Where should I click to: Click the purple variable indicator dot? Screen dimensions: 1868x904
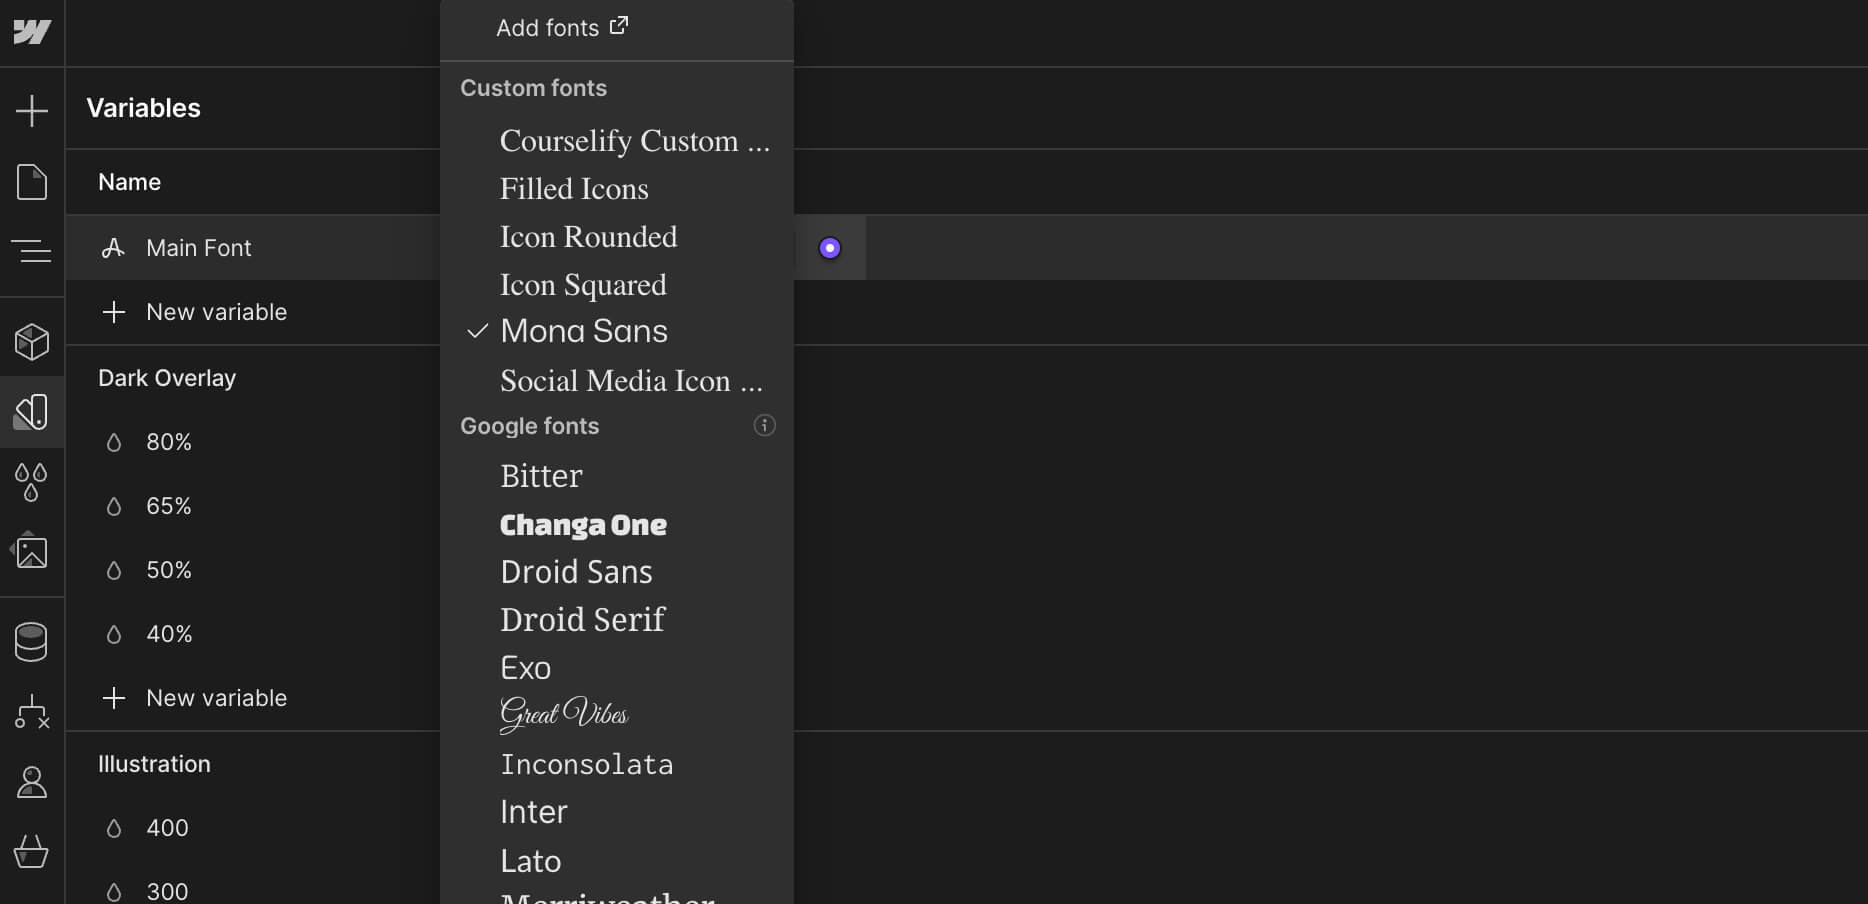point(830,248)
